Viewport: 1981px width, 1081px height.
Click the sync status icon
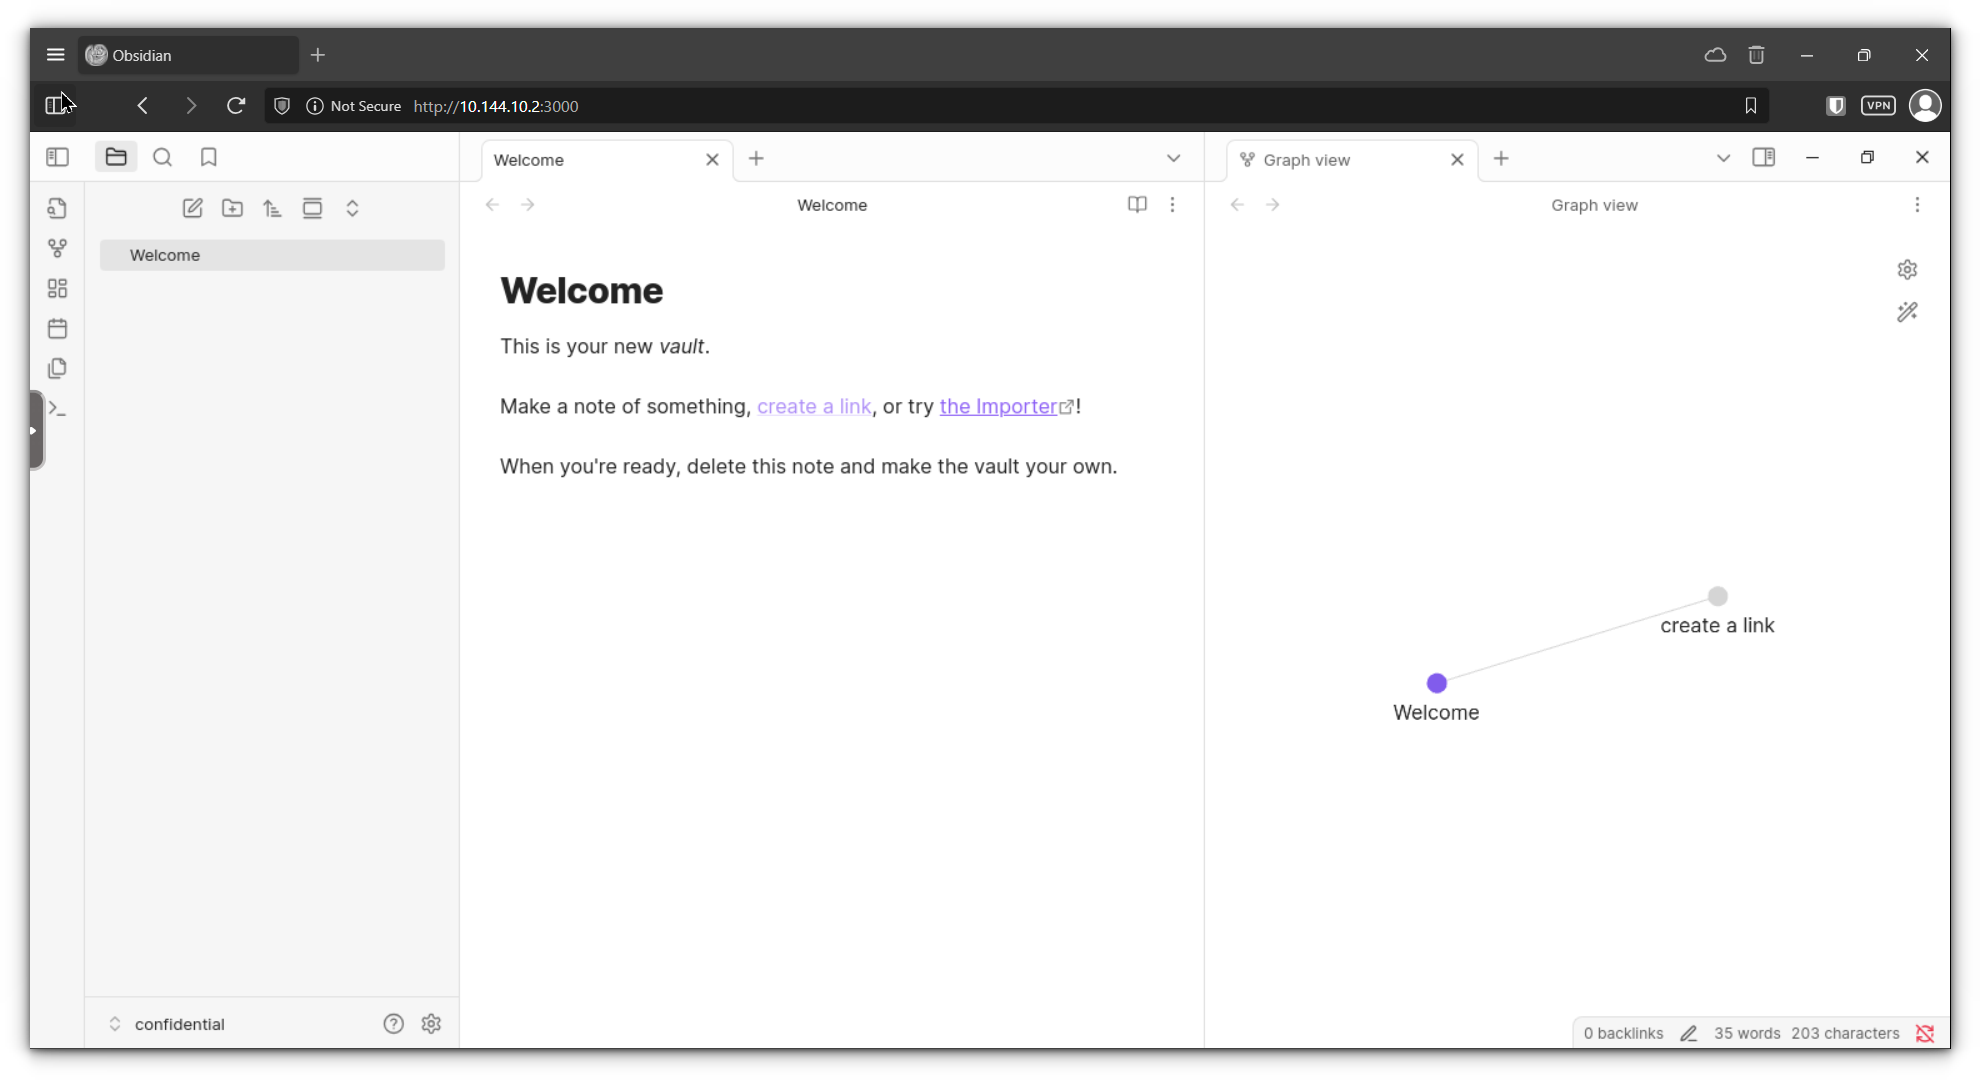tap(1925, 1033)
